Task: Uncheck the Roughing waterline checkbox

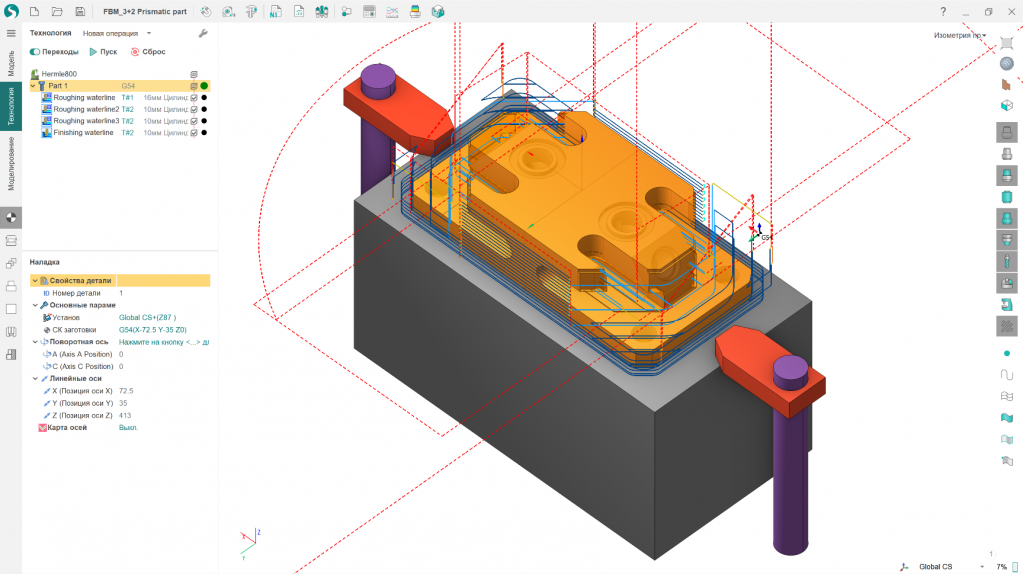Action: pos(194,98)
